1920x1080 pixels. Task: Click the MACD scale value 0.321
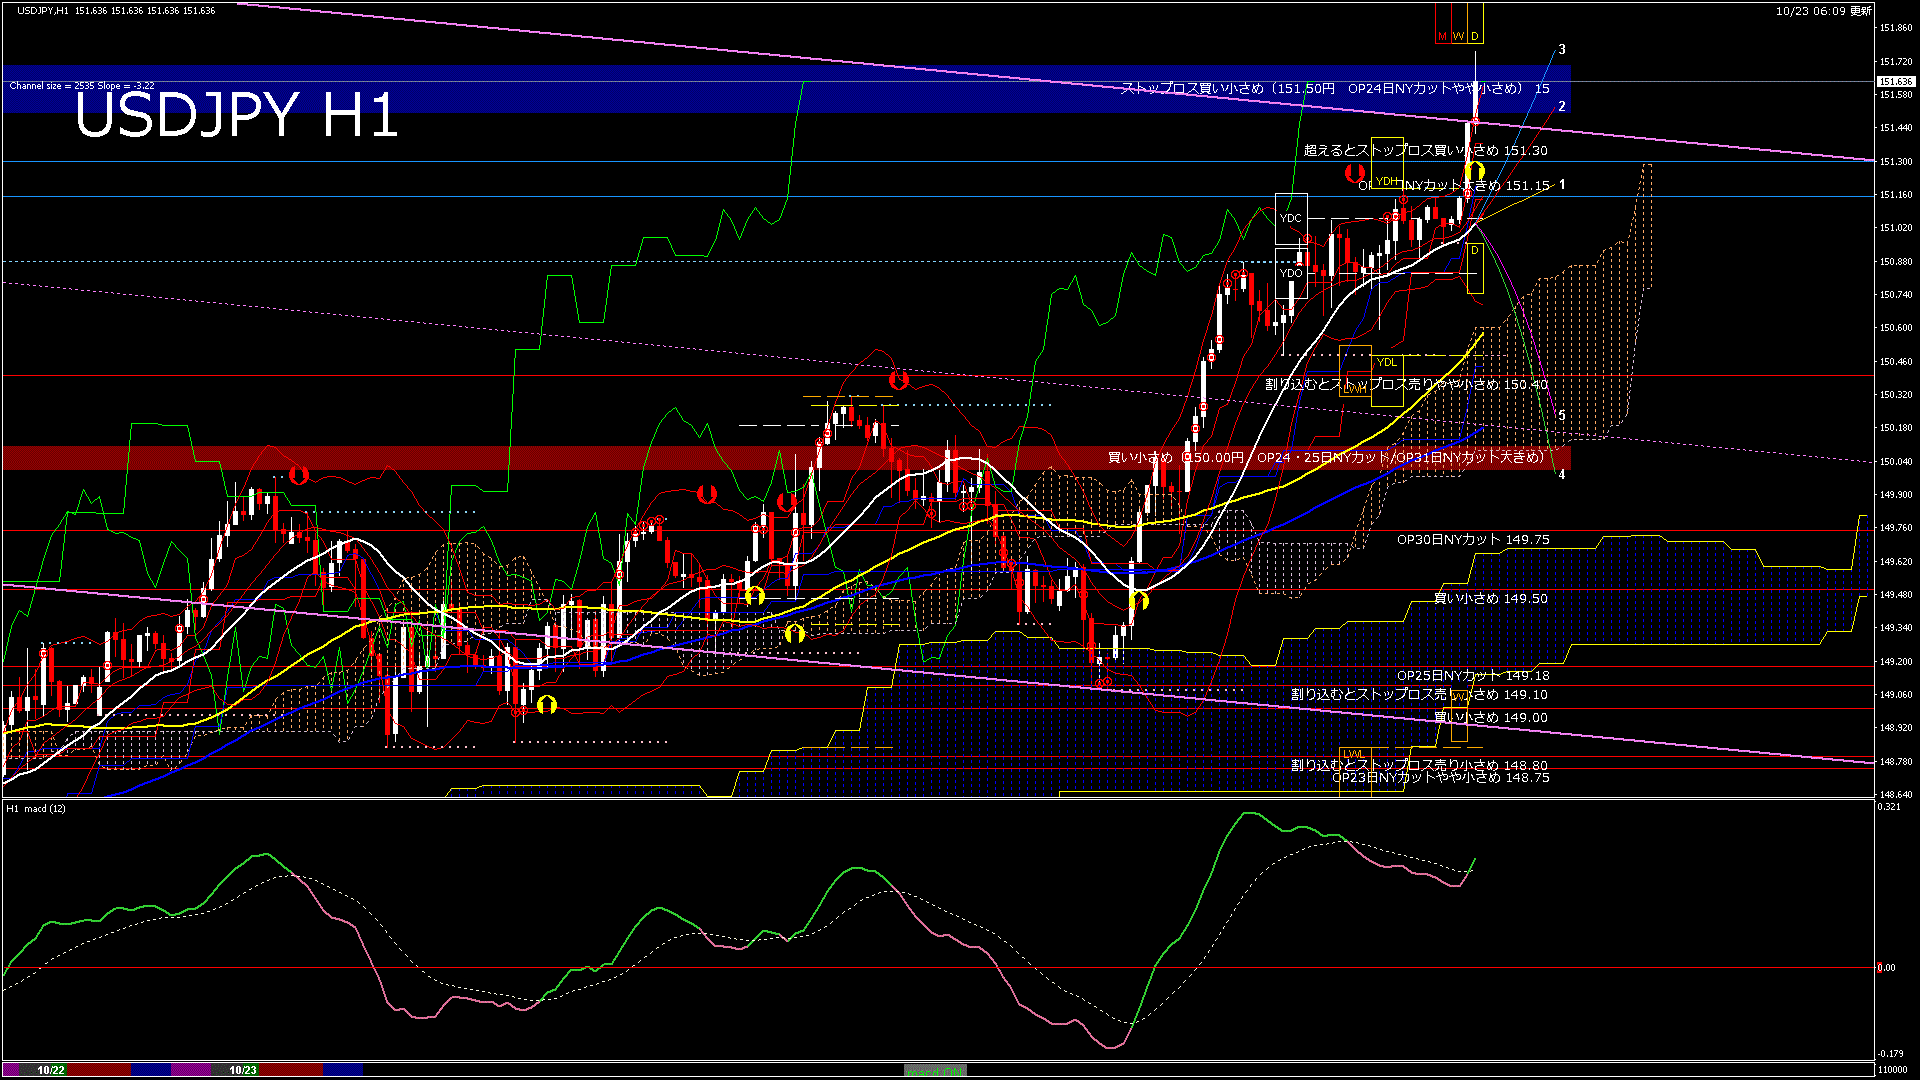coord(1888,807)
